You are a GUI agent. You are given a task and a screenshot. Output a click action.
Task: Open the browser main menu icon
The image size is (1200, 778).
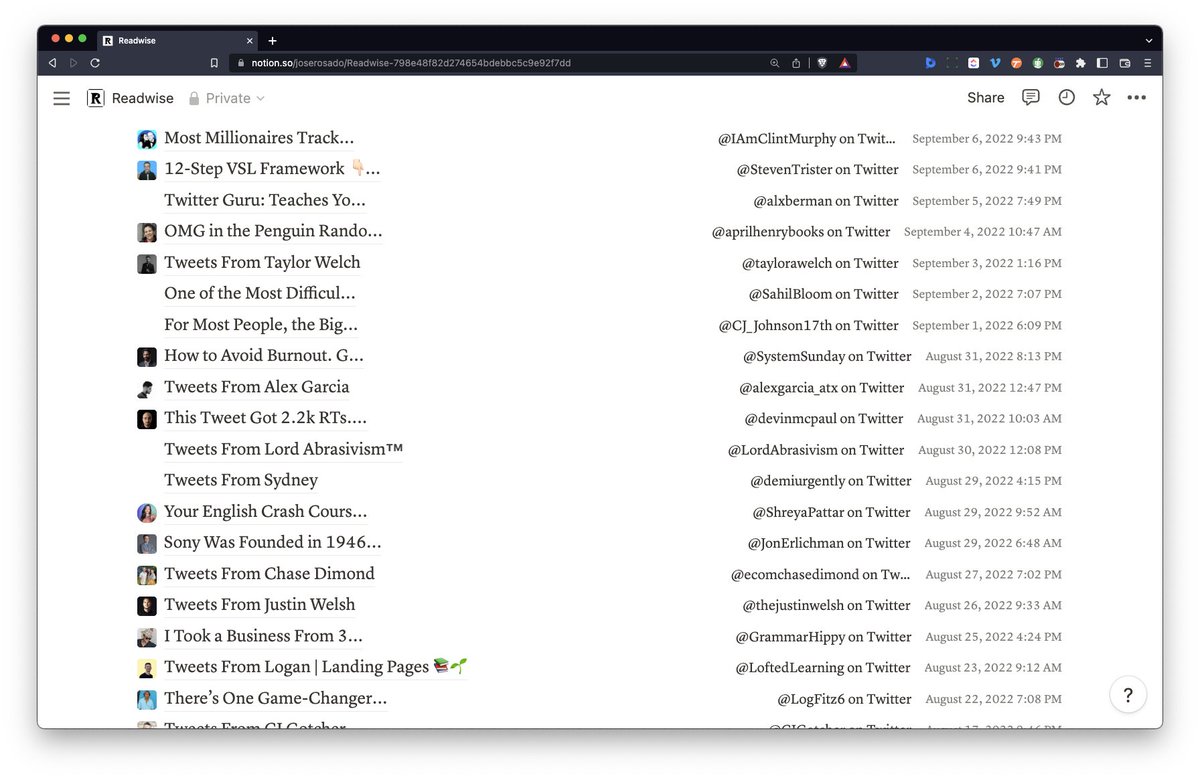(1147, 63)
